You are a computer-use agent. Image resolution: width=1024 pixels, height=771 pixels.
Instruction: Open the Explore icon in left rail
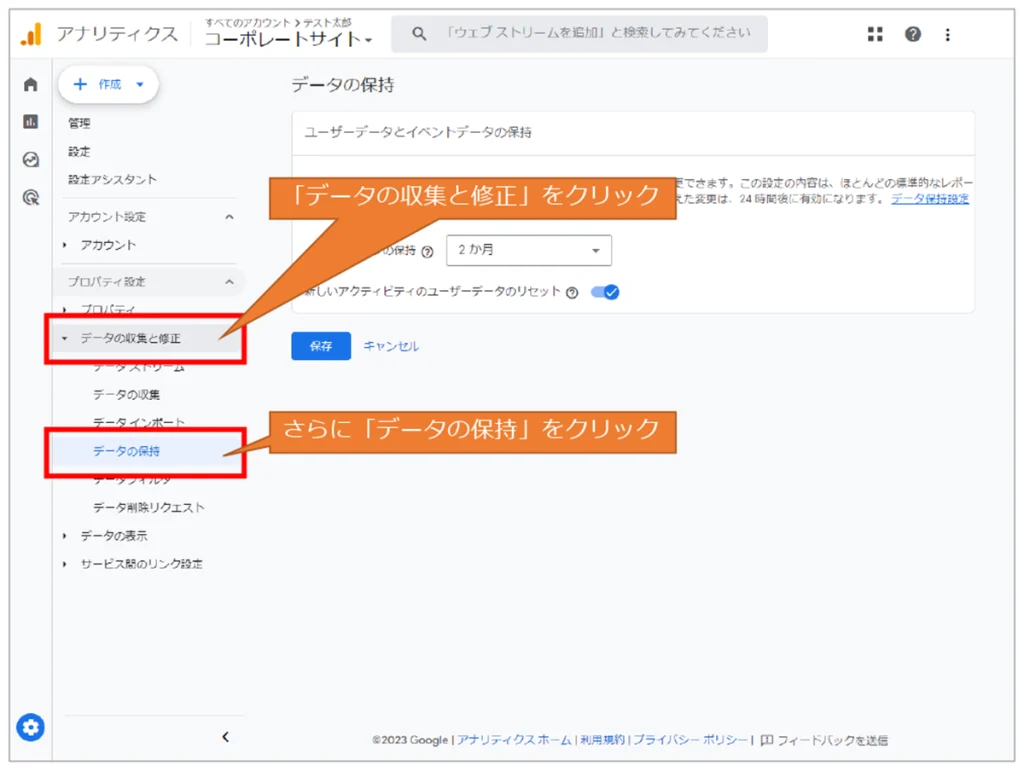(31, 160)
